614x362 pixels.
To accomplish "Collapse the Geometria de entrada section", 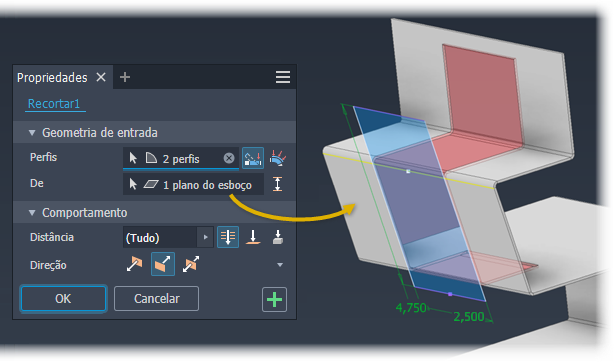I will [32, 133].
